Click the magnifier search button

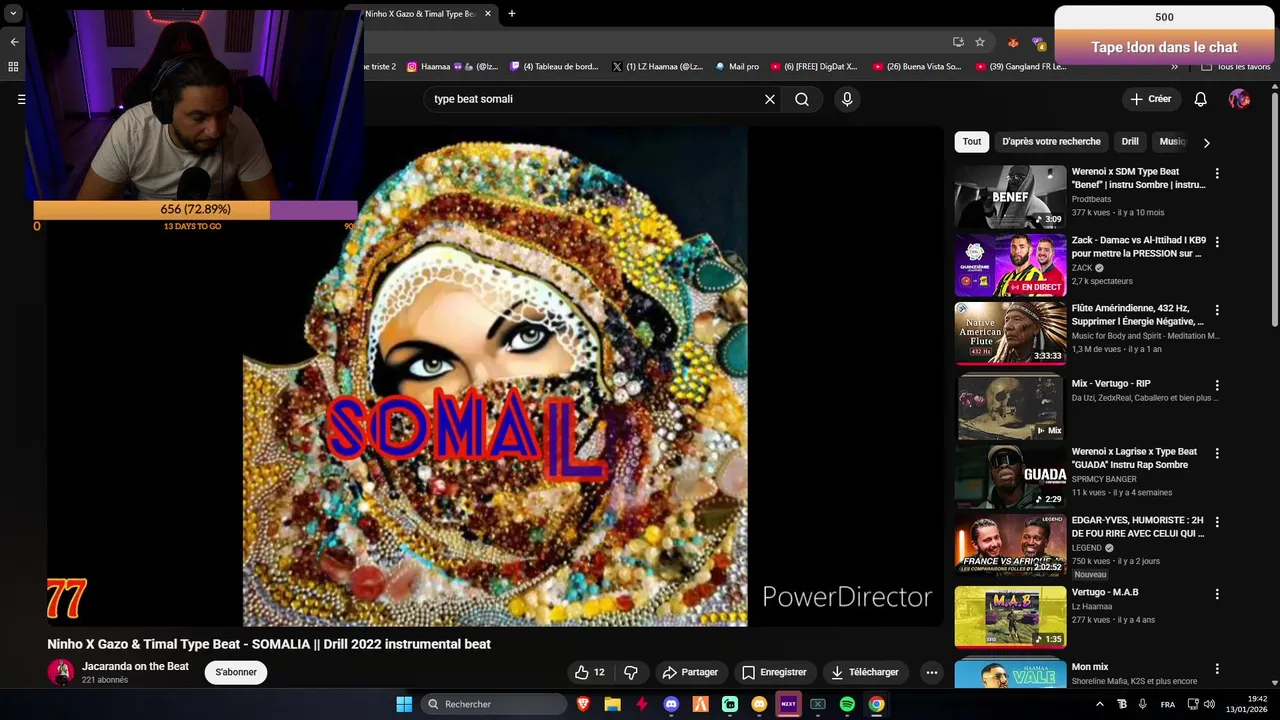pyautogui.click(x=802, y=99)
